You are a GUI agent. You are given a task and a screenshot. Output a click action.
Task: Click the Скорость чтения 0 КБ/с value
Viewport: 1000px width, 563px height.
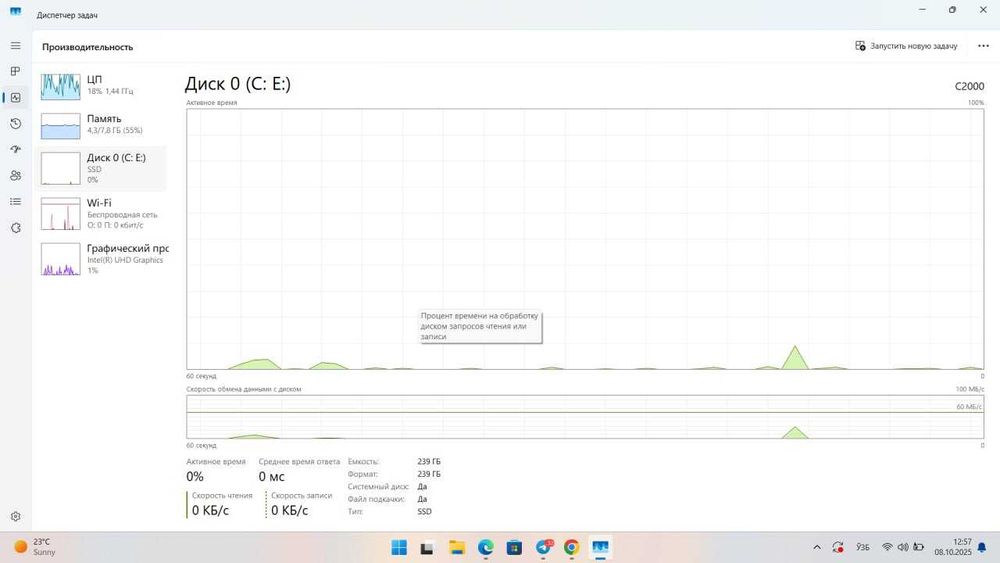[x=210, y=510]
